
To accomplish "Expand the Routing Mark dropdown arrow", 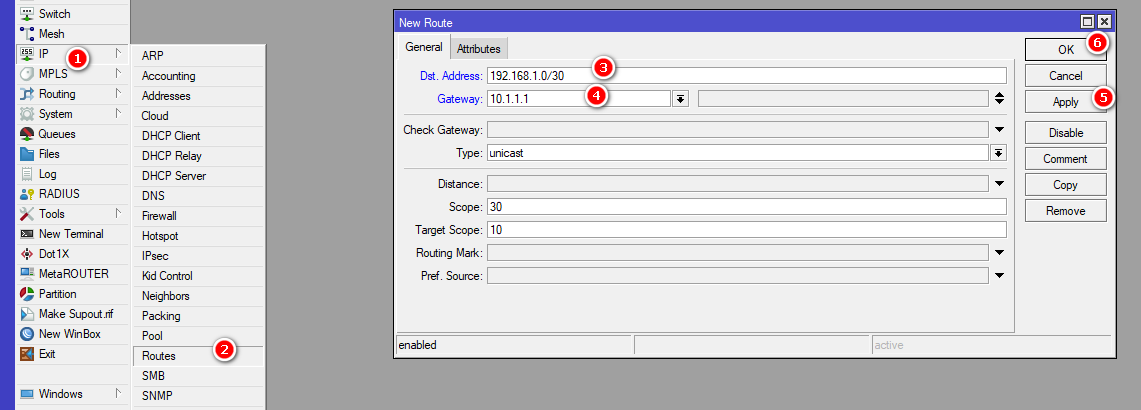I will click(x=998, y=253).
